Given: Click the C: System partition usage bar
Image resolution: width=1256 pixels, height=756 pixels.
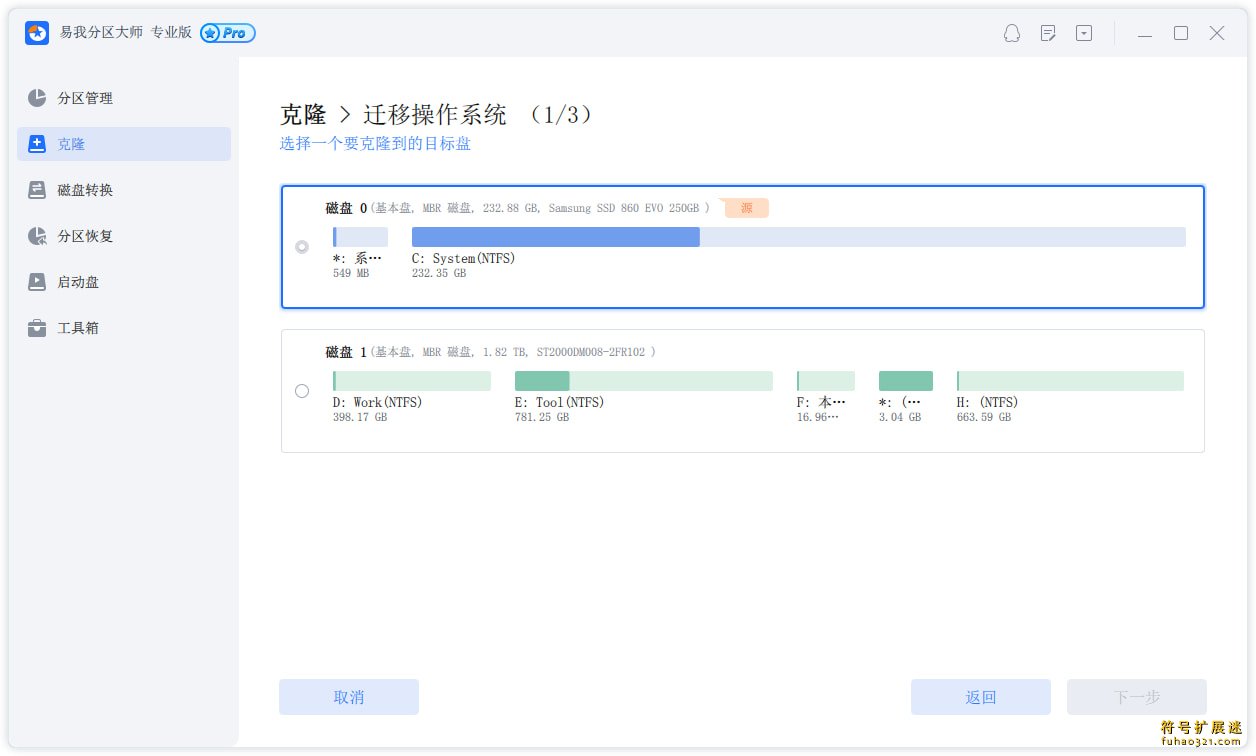Looking at the screenshot, I should (799, 237).
